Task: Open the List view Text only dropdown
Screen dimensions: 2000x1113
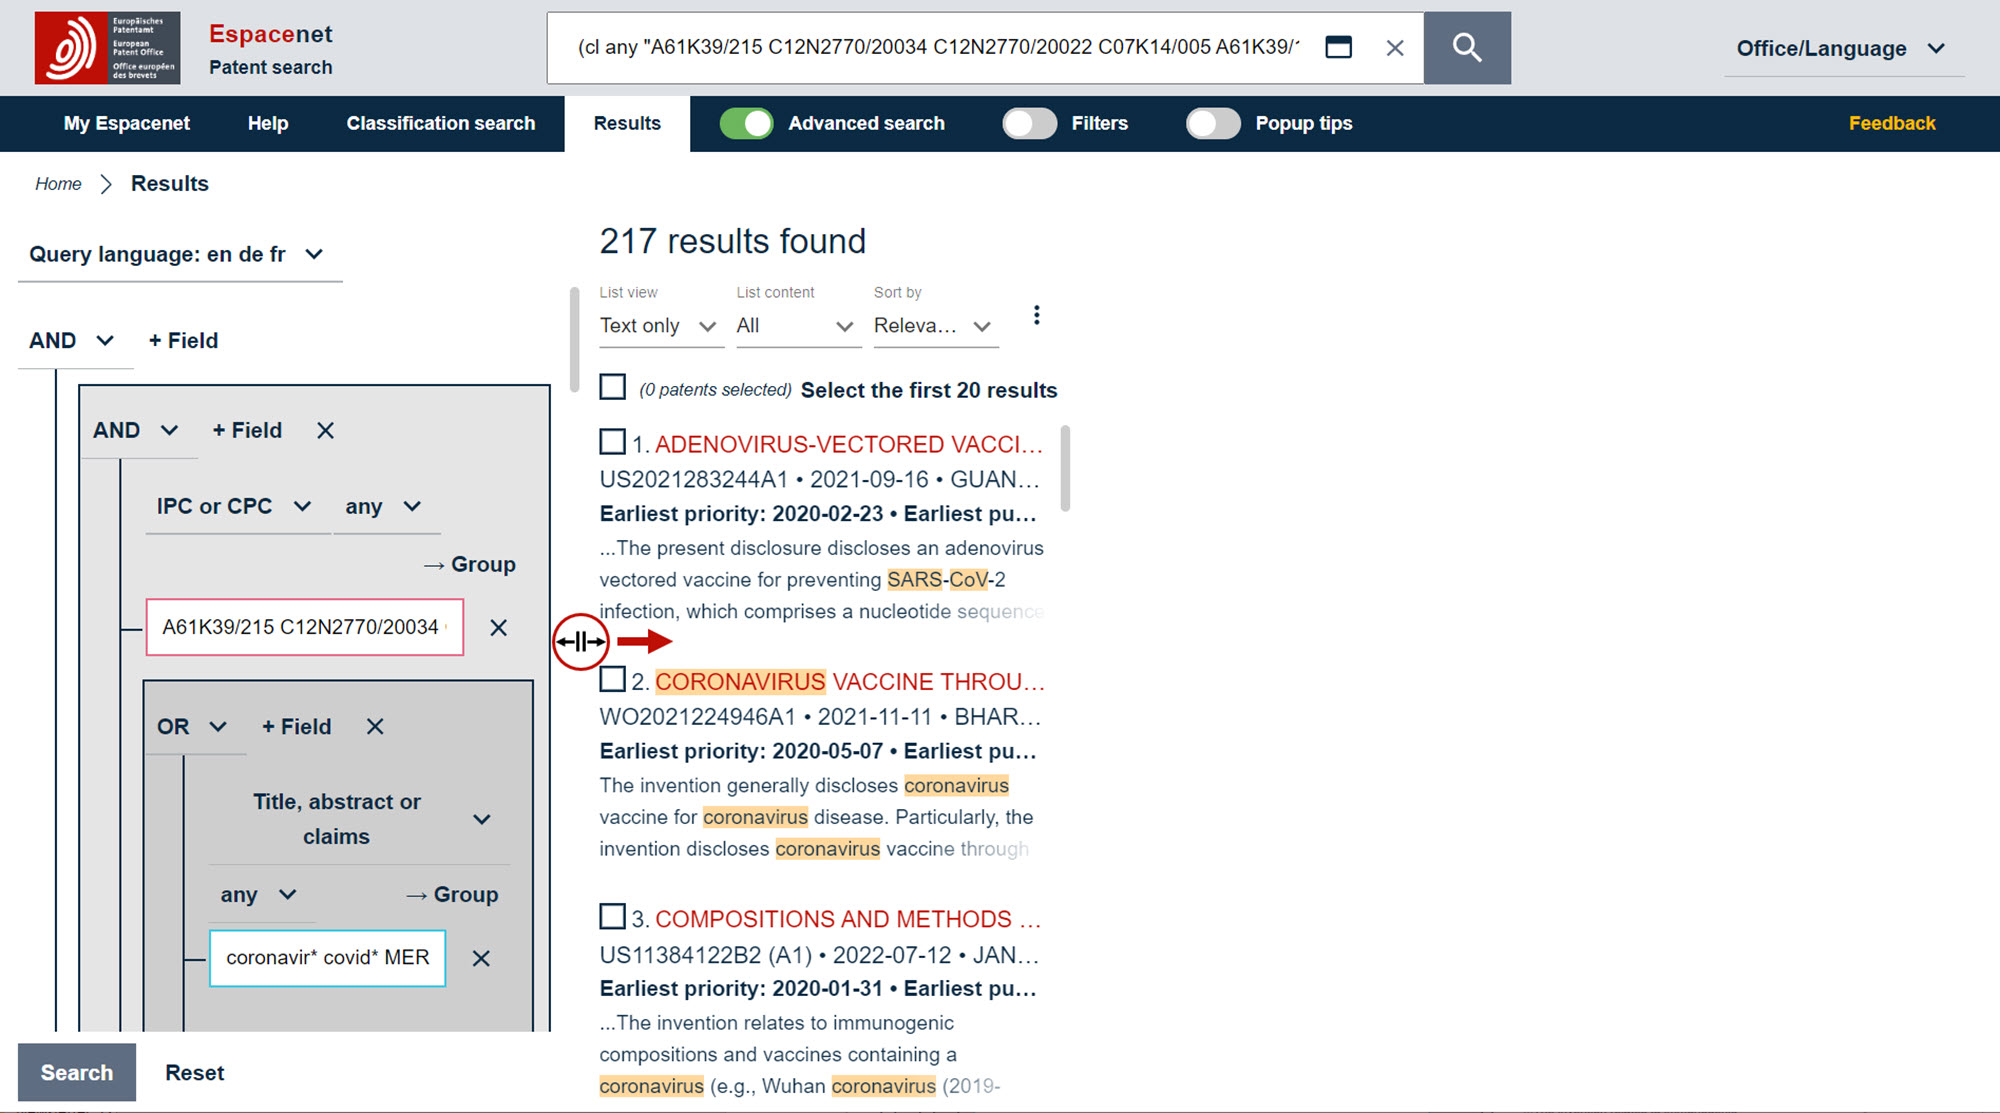Action: click(658, 326)
